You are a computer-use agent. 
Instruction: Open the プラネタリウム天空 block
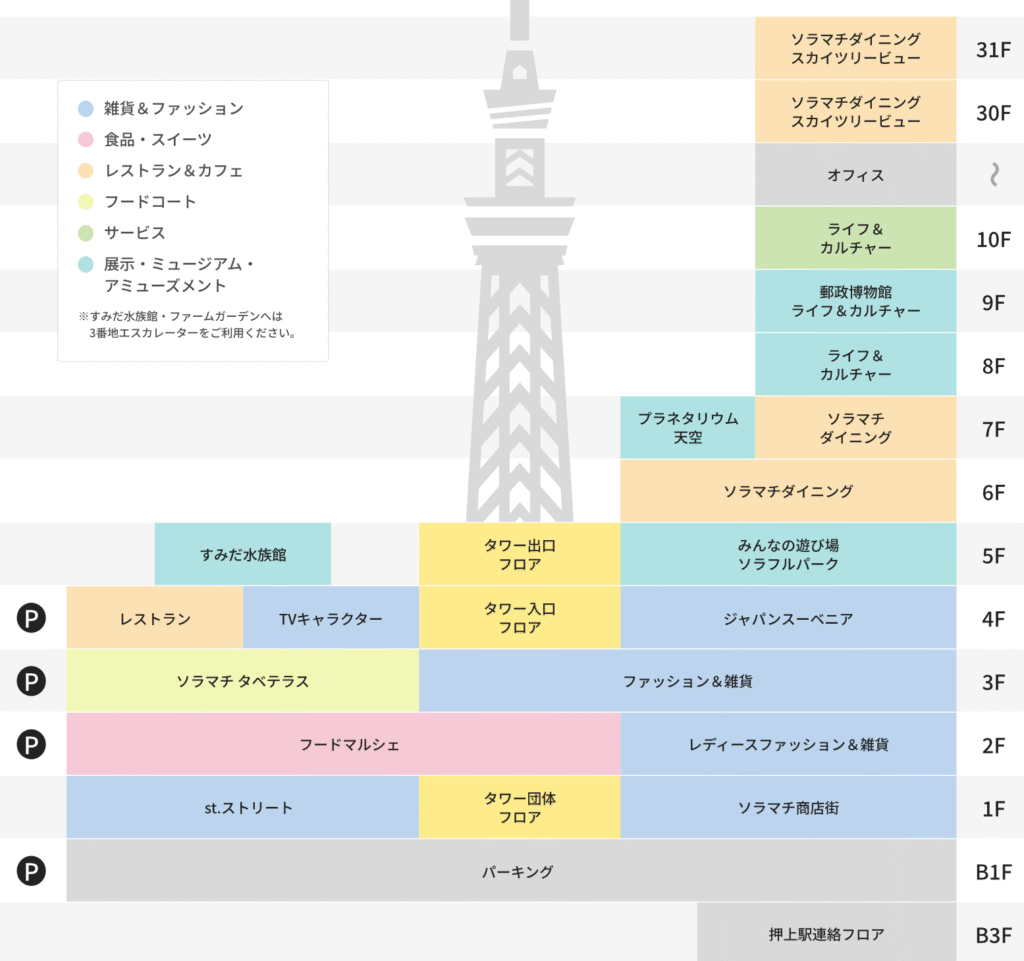tap(688, 428)
